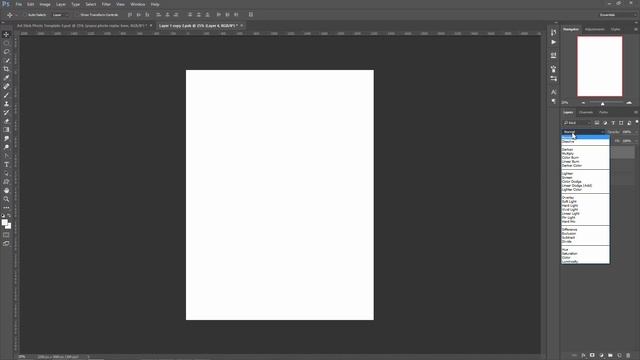The image size is (640, 360).
Task: Toggle filter for type layers
Action: 613,123
